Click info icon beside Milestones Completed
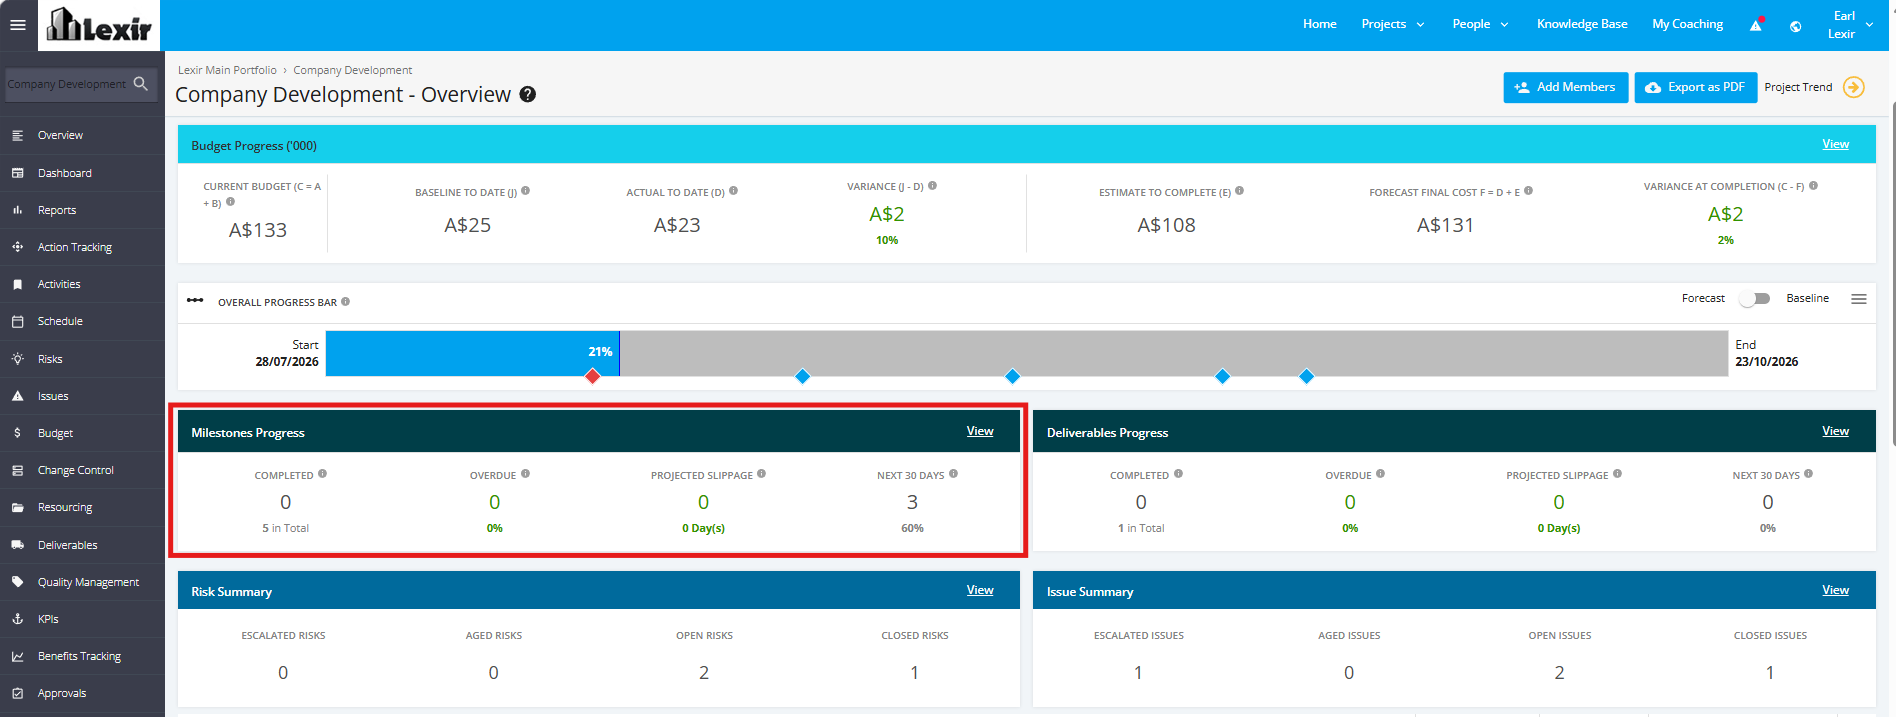Image resolution: width=1896 pixels, height=717 pixels. [x=322, y=474]
